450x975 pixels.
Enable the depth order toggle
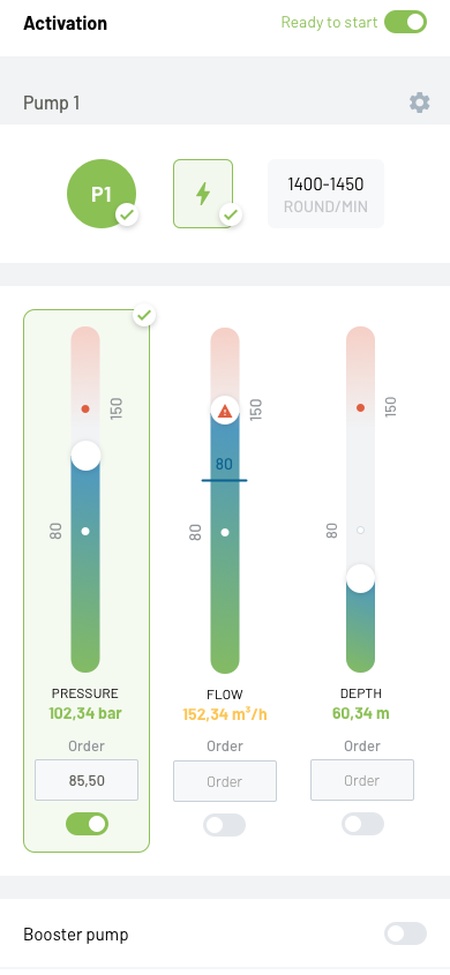[362, 824]
